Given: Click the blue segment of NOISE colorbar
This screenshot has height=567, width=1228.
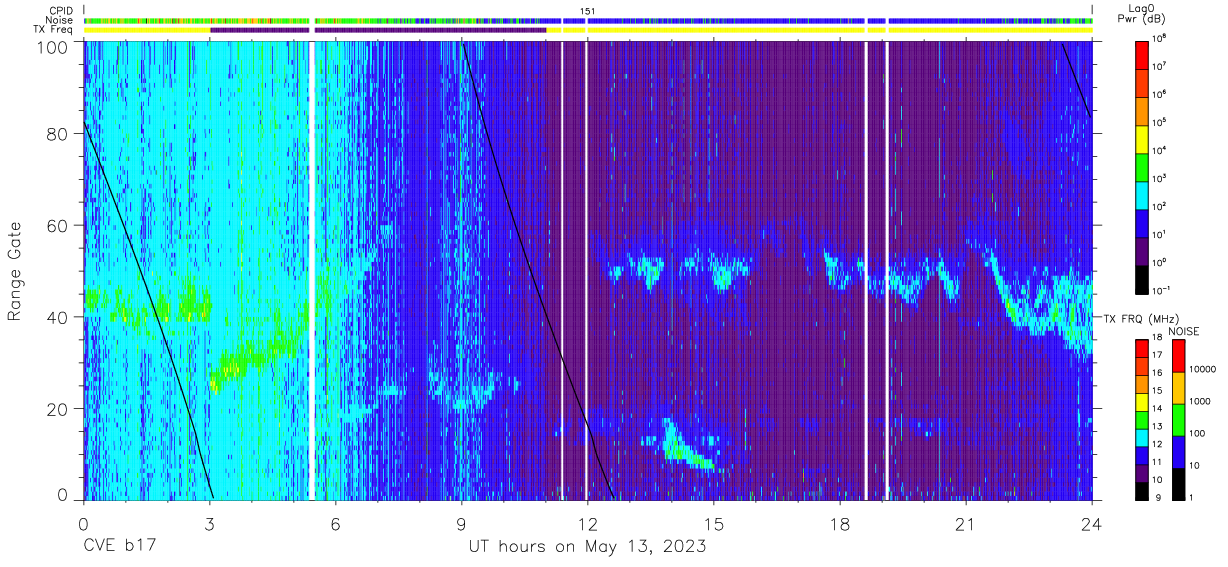Looking at the screenshot, I should 1179,451.
